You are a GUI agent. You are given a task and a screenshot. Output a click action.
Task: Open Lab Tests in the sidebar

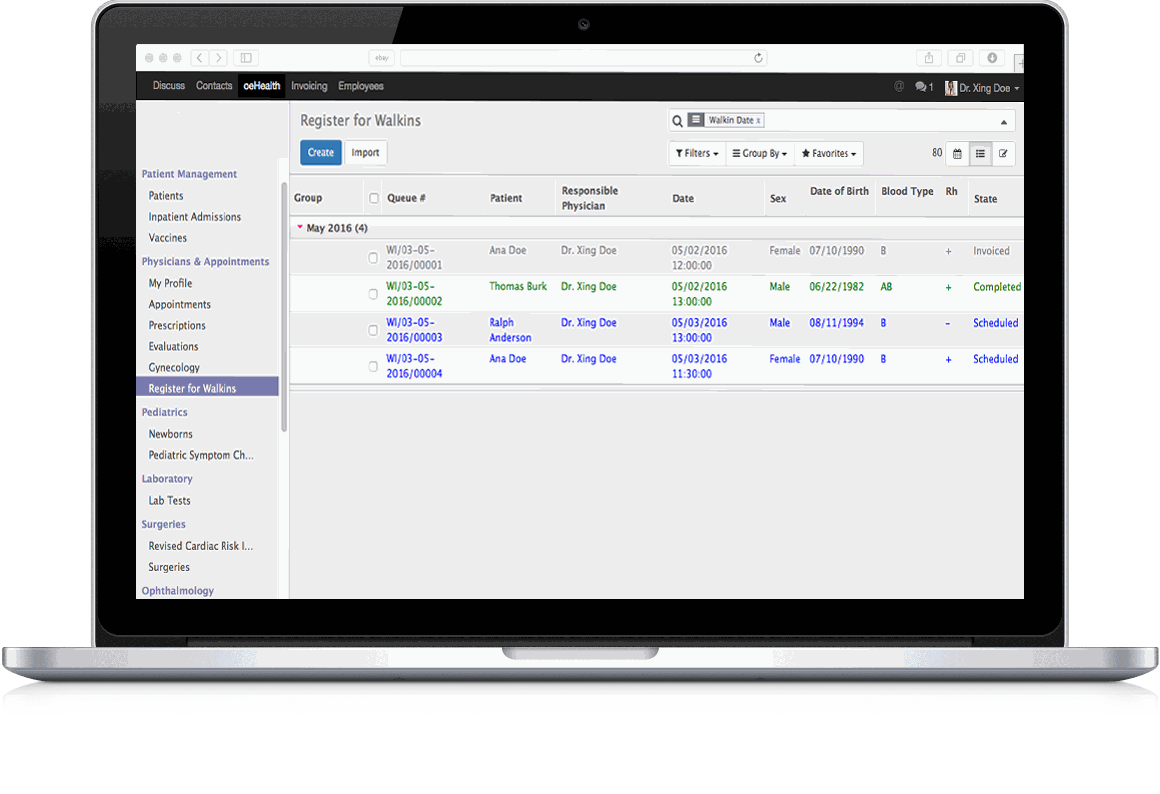[x=169, y=501]
